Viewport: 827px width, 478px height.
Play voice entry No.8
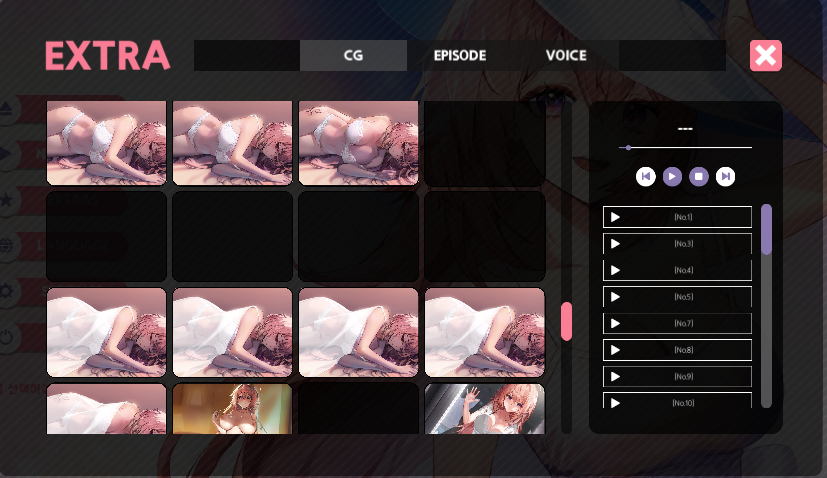coord(615,350)
